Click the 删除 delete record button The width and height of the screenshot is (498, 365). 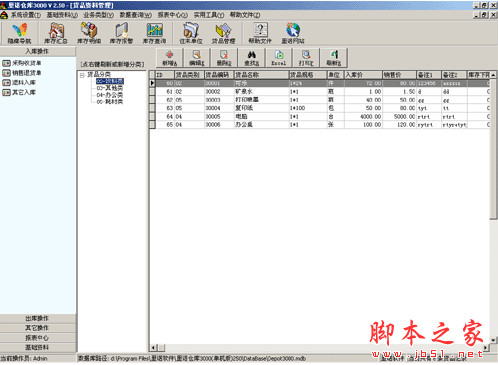[x=224, y=58]
